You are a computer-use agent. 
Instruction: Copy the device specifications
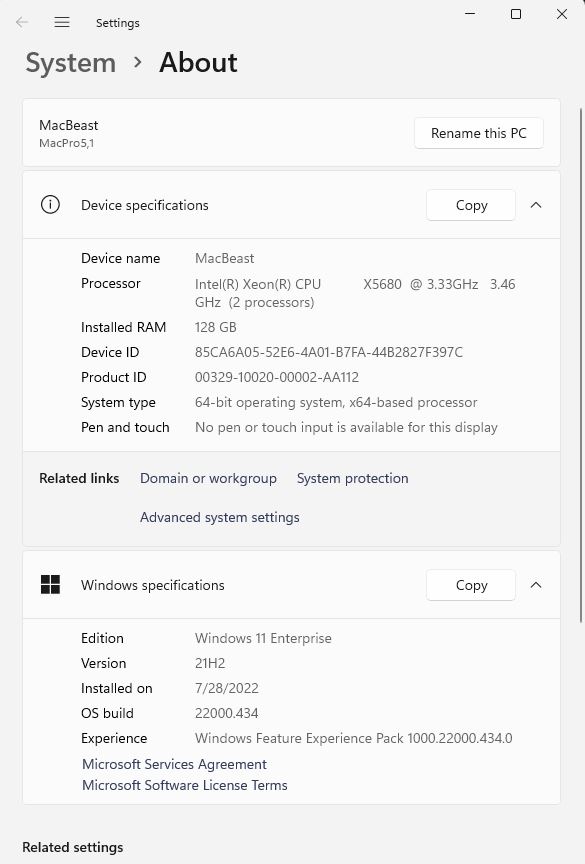tap(471, 205)
